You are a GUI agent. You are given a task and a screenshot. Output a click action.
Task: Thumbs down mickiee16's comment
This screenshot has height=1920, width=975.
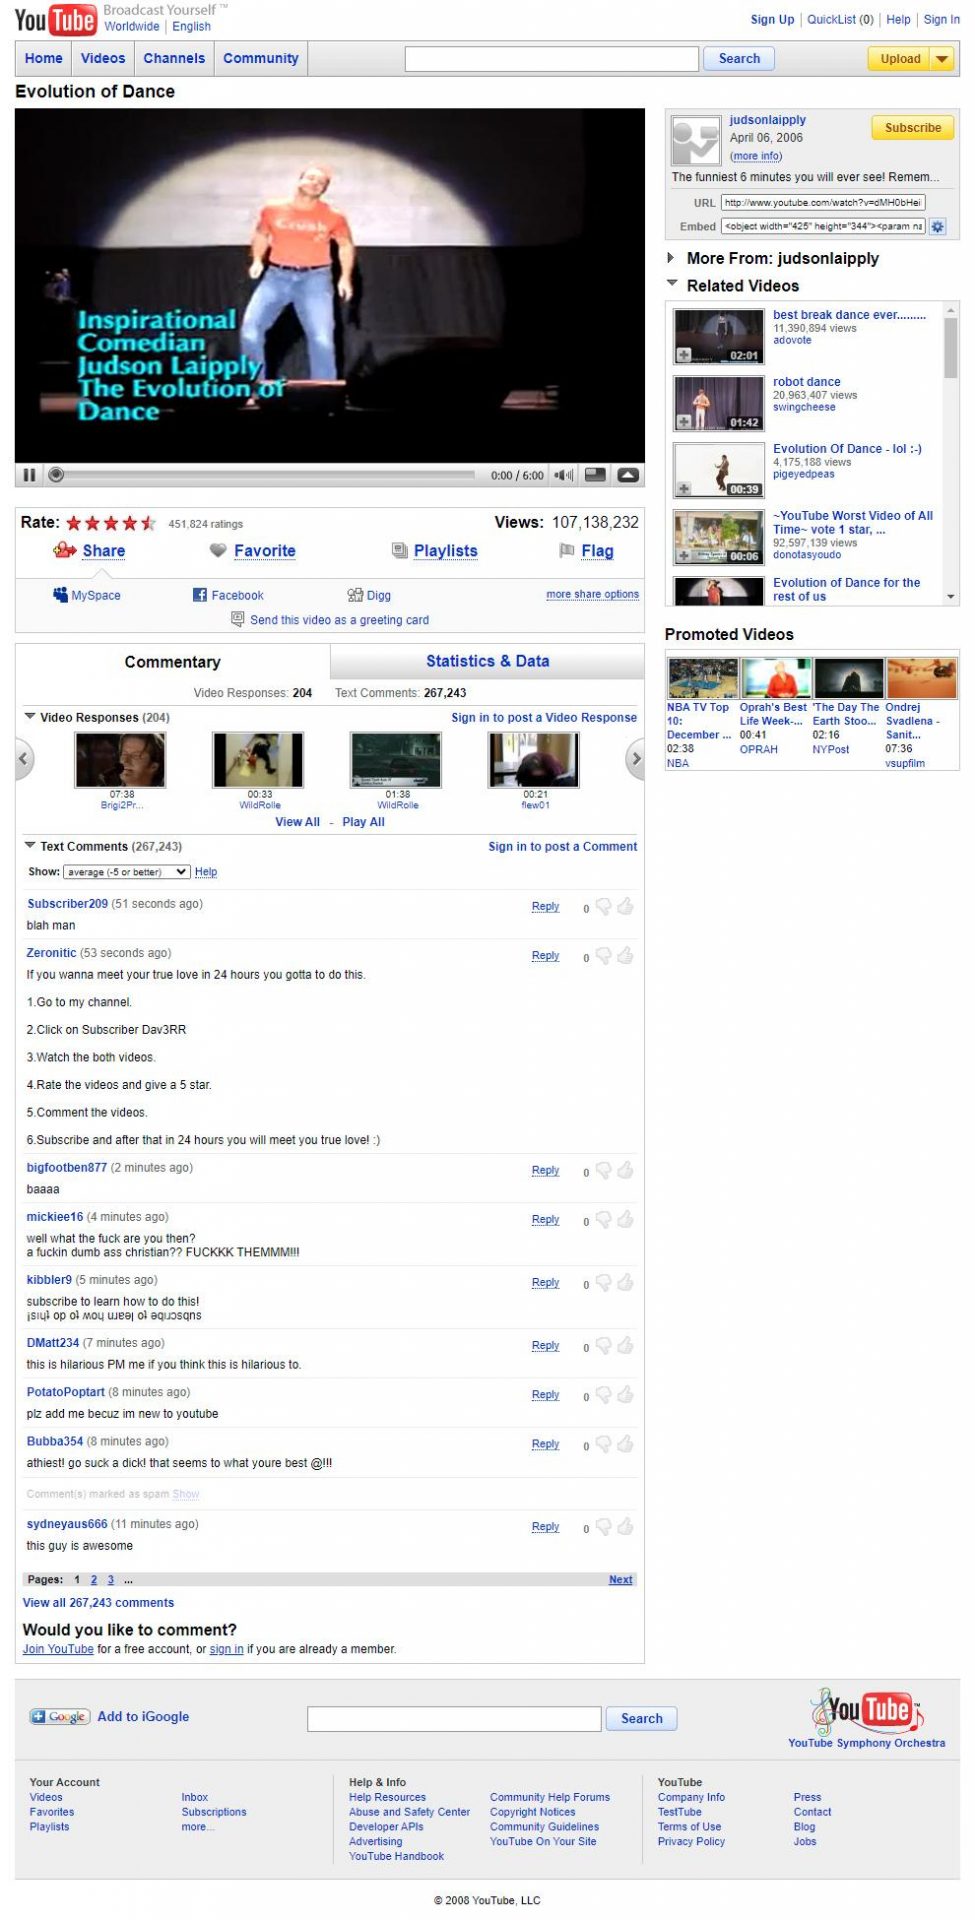click(603, 1221)
